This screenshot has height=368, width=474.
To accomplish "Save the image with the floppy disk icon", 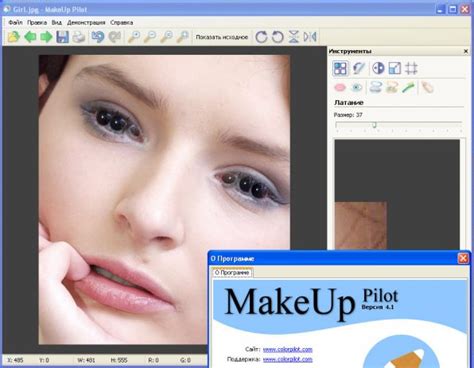I will [x=62, y=37].
